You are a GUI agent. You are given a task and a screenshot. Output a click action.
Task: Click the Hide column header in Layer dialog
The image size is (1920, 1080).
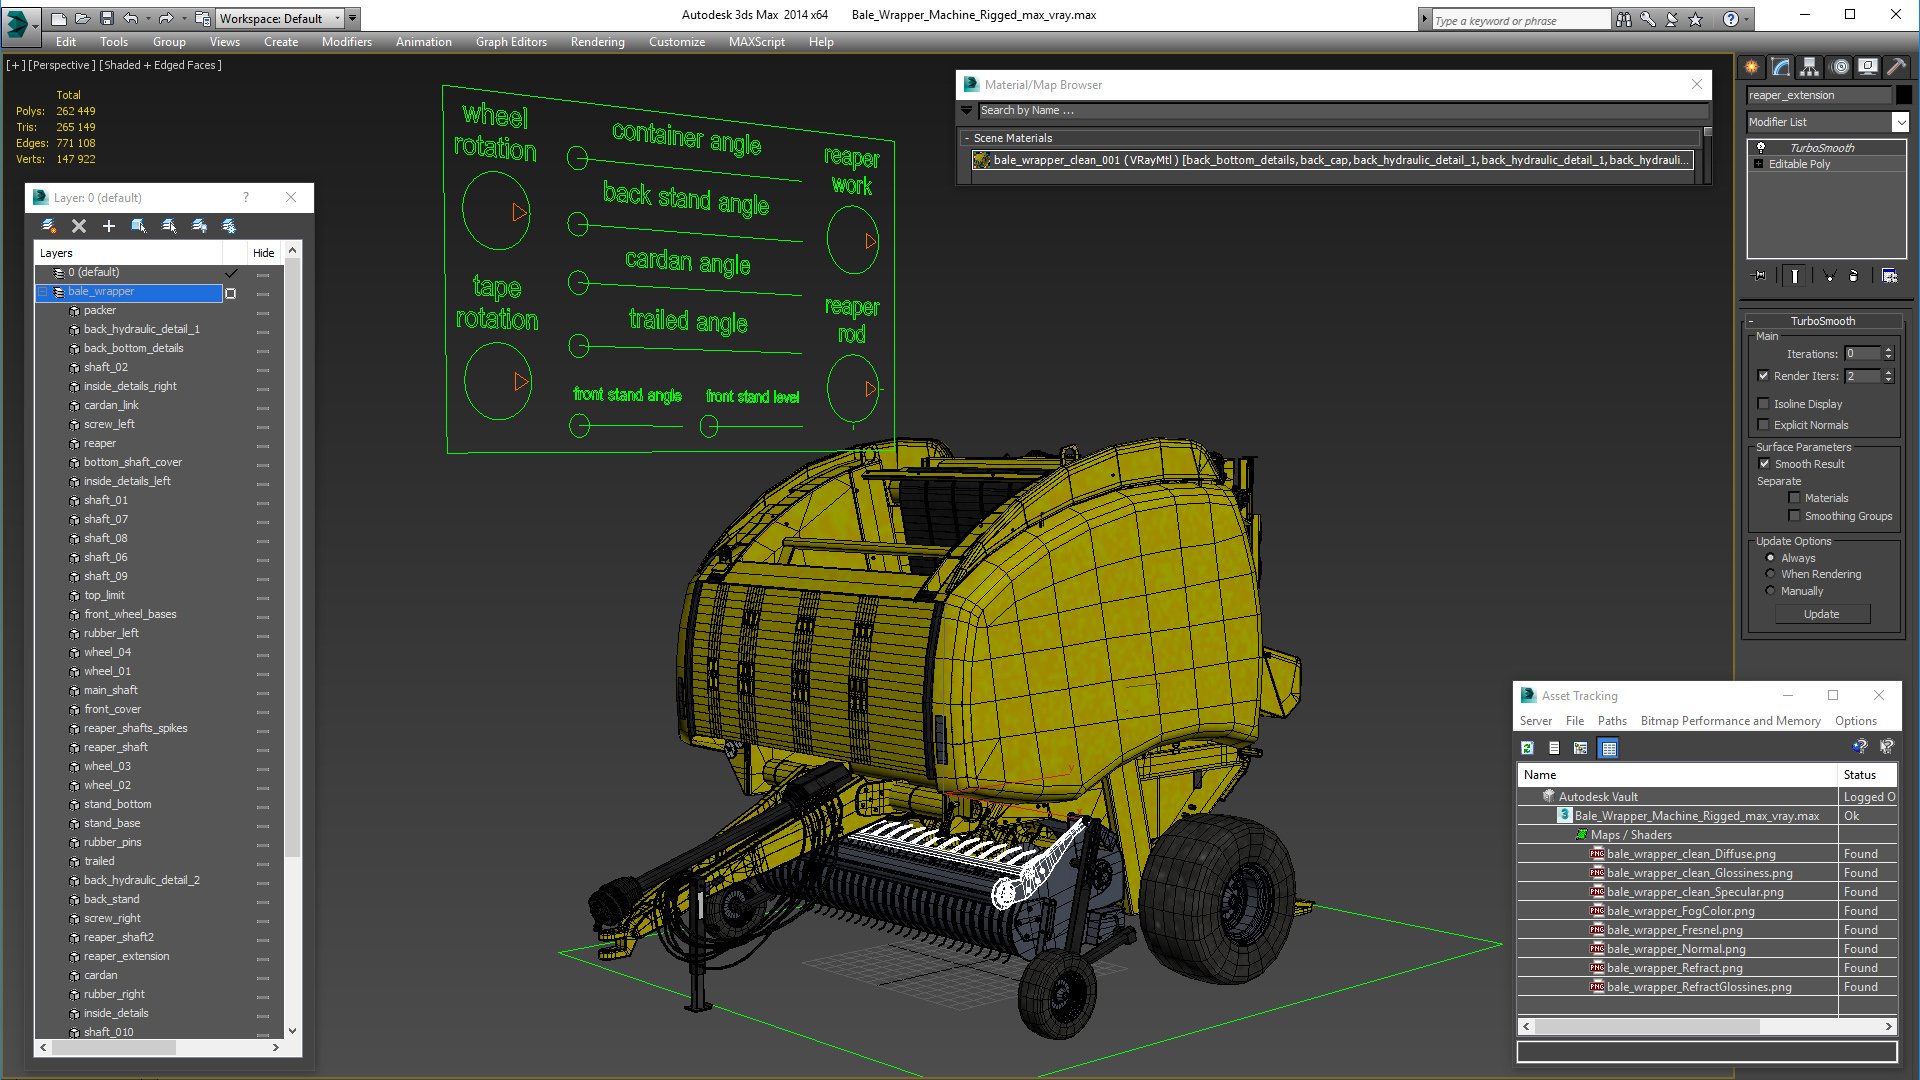click(264, 253)
